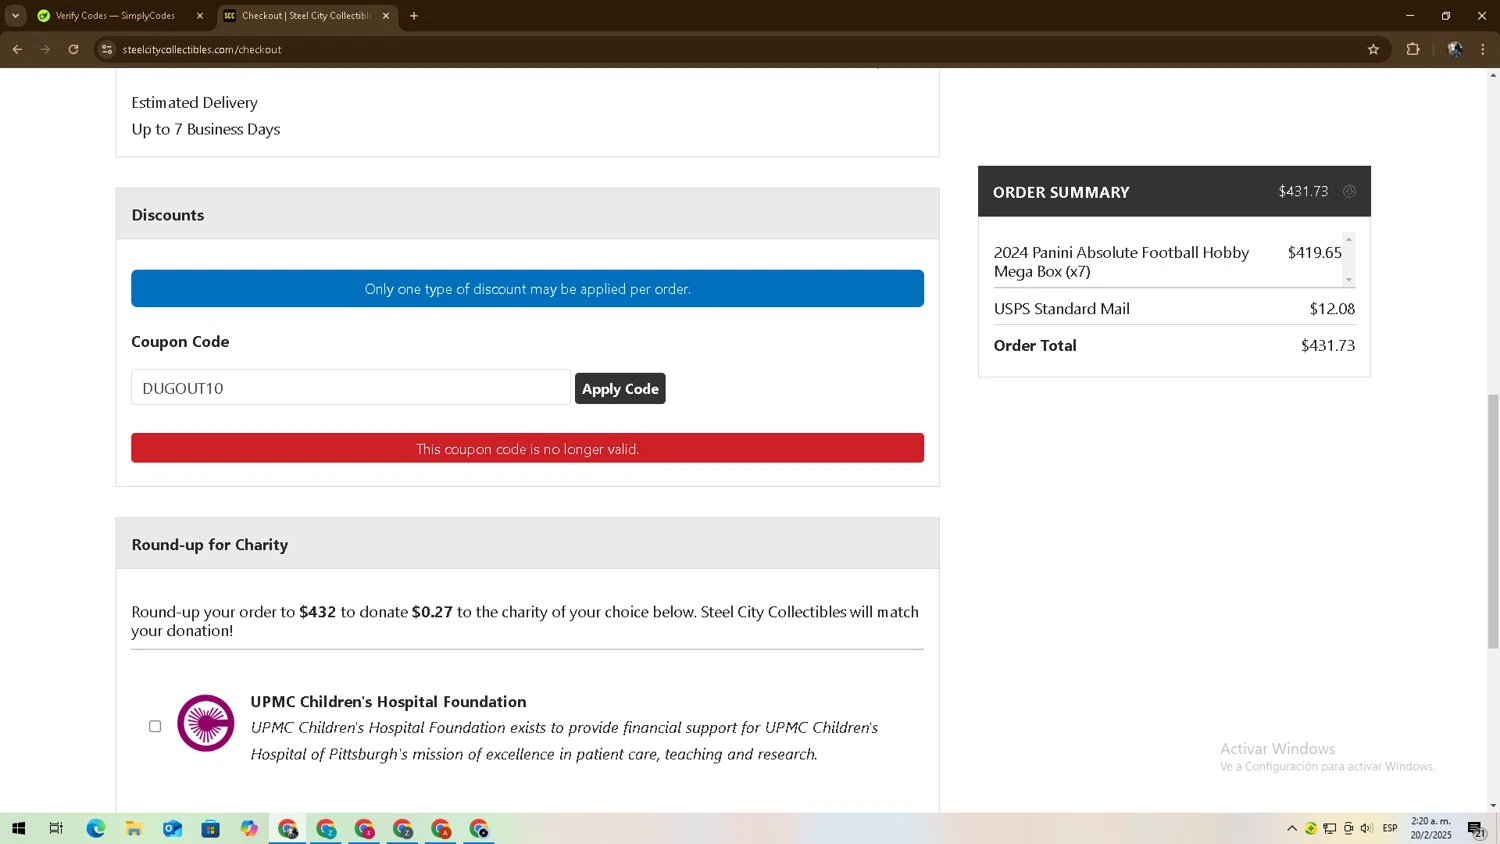Open the Chrome profile avatar menu
Screen dimensions: 1500x844
tap(1455, 49)
